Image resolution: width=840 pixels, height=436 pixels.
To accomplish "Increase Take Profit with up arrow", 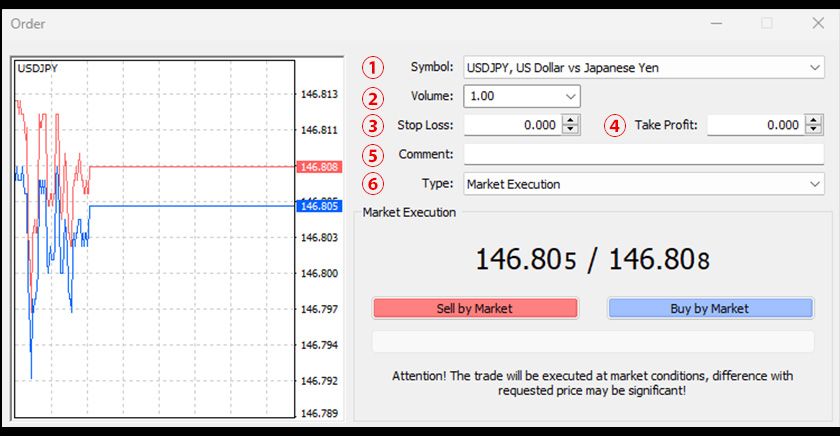I will click(814, 120).
